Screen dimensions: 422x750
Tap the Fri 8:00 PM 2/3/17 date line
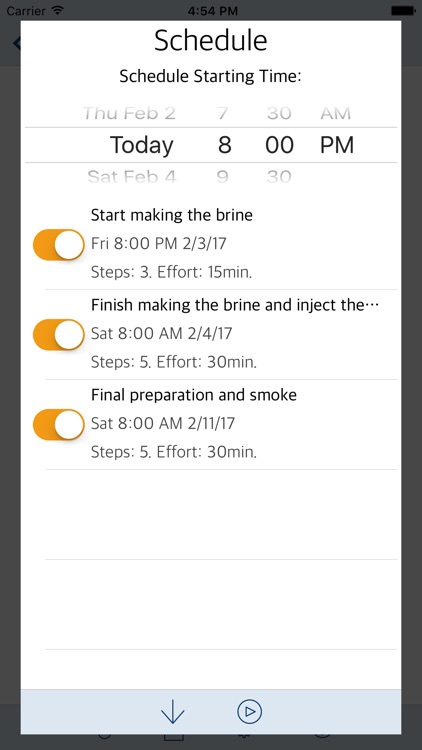(x=158, y=243)
